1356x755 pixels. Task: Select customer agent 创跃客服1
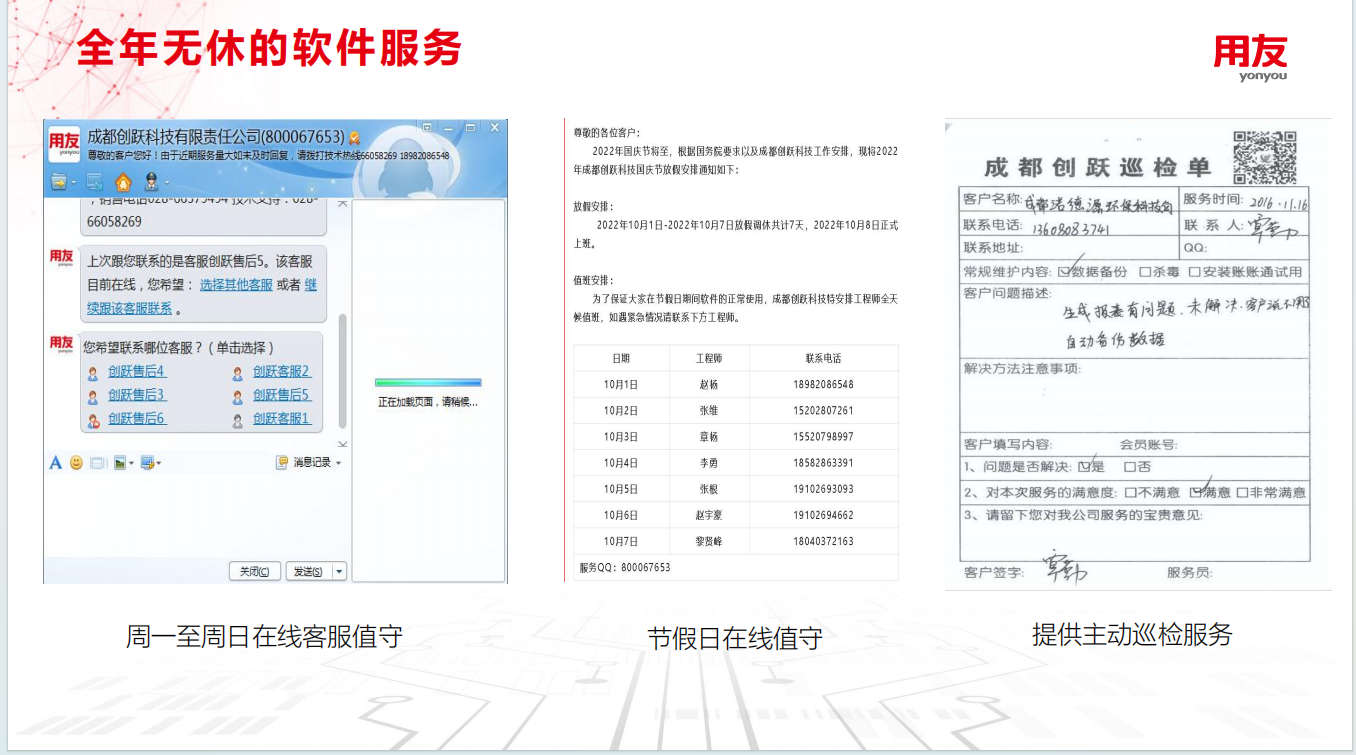click(x=281, y=419)
